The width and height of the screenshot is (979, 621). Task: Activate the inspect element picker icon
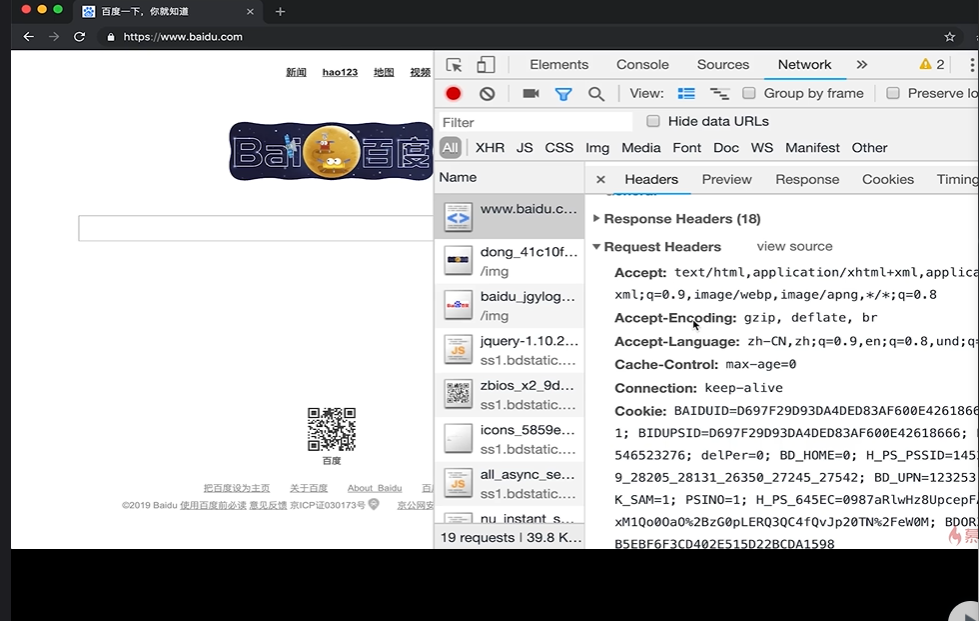coord(454,65)
